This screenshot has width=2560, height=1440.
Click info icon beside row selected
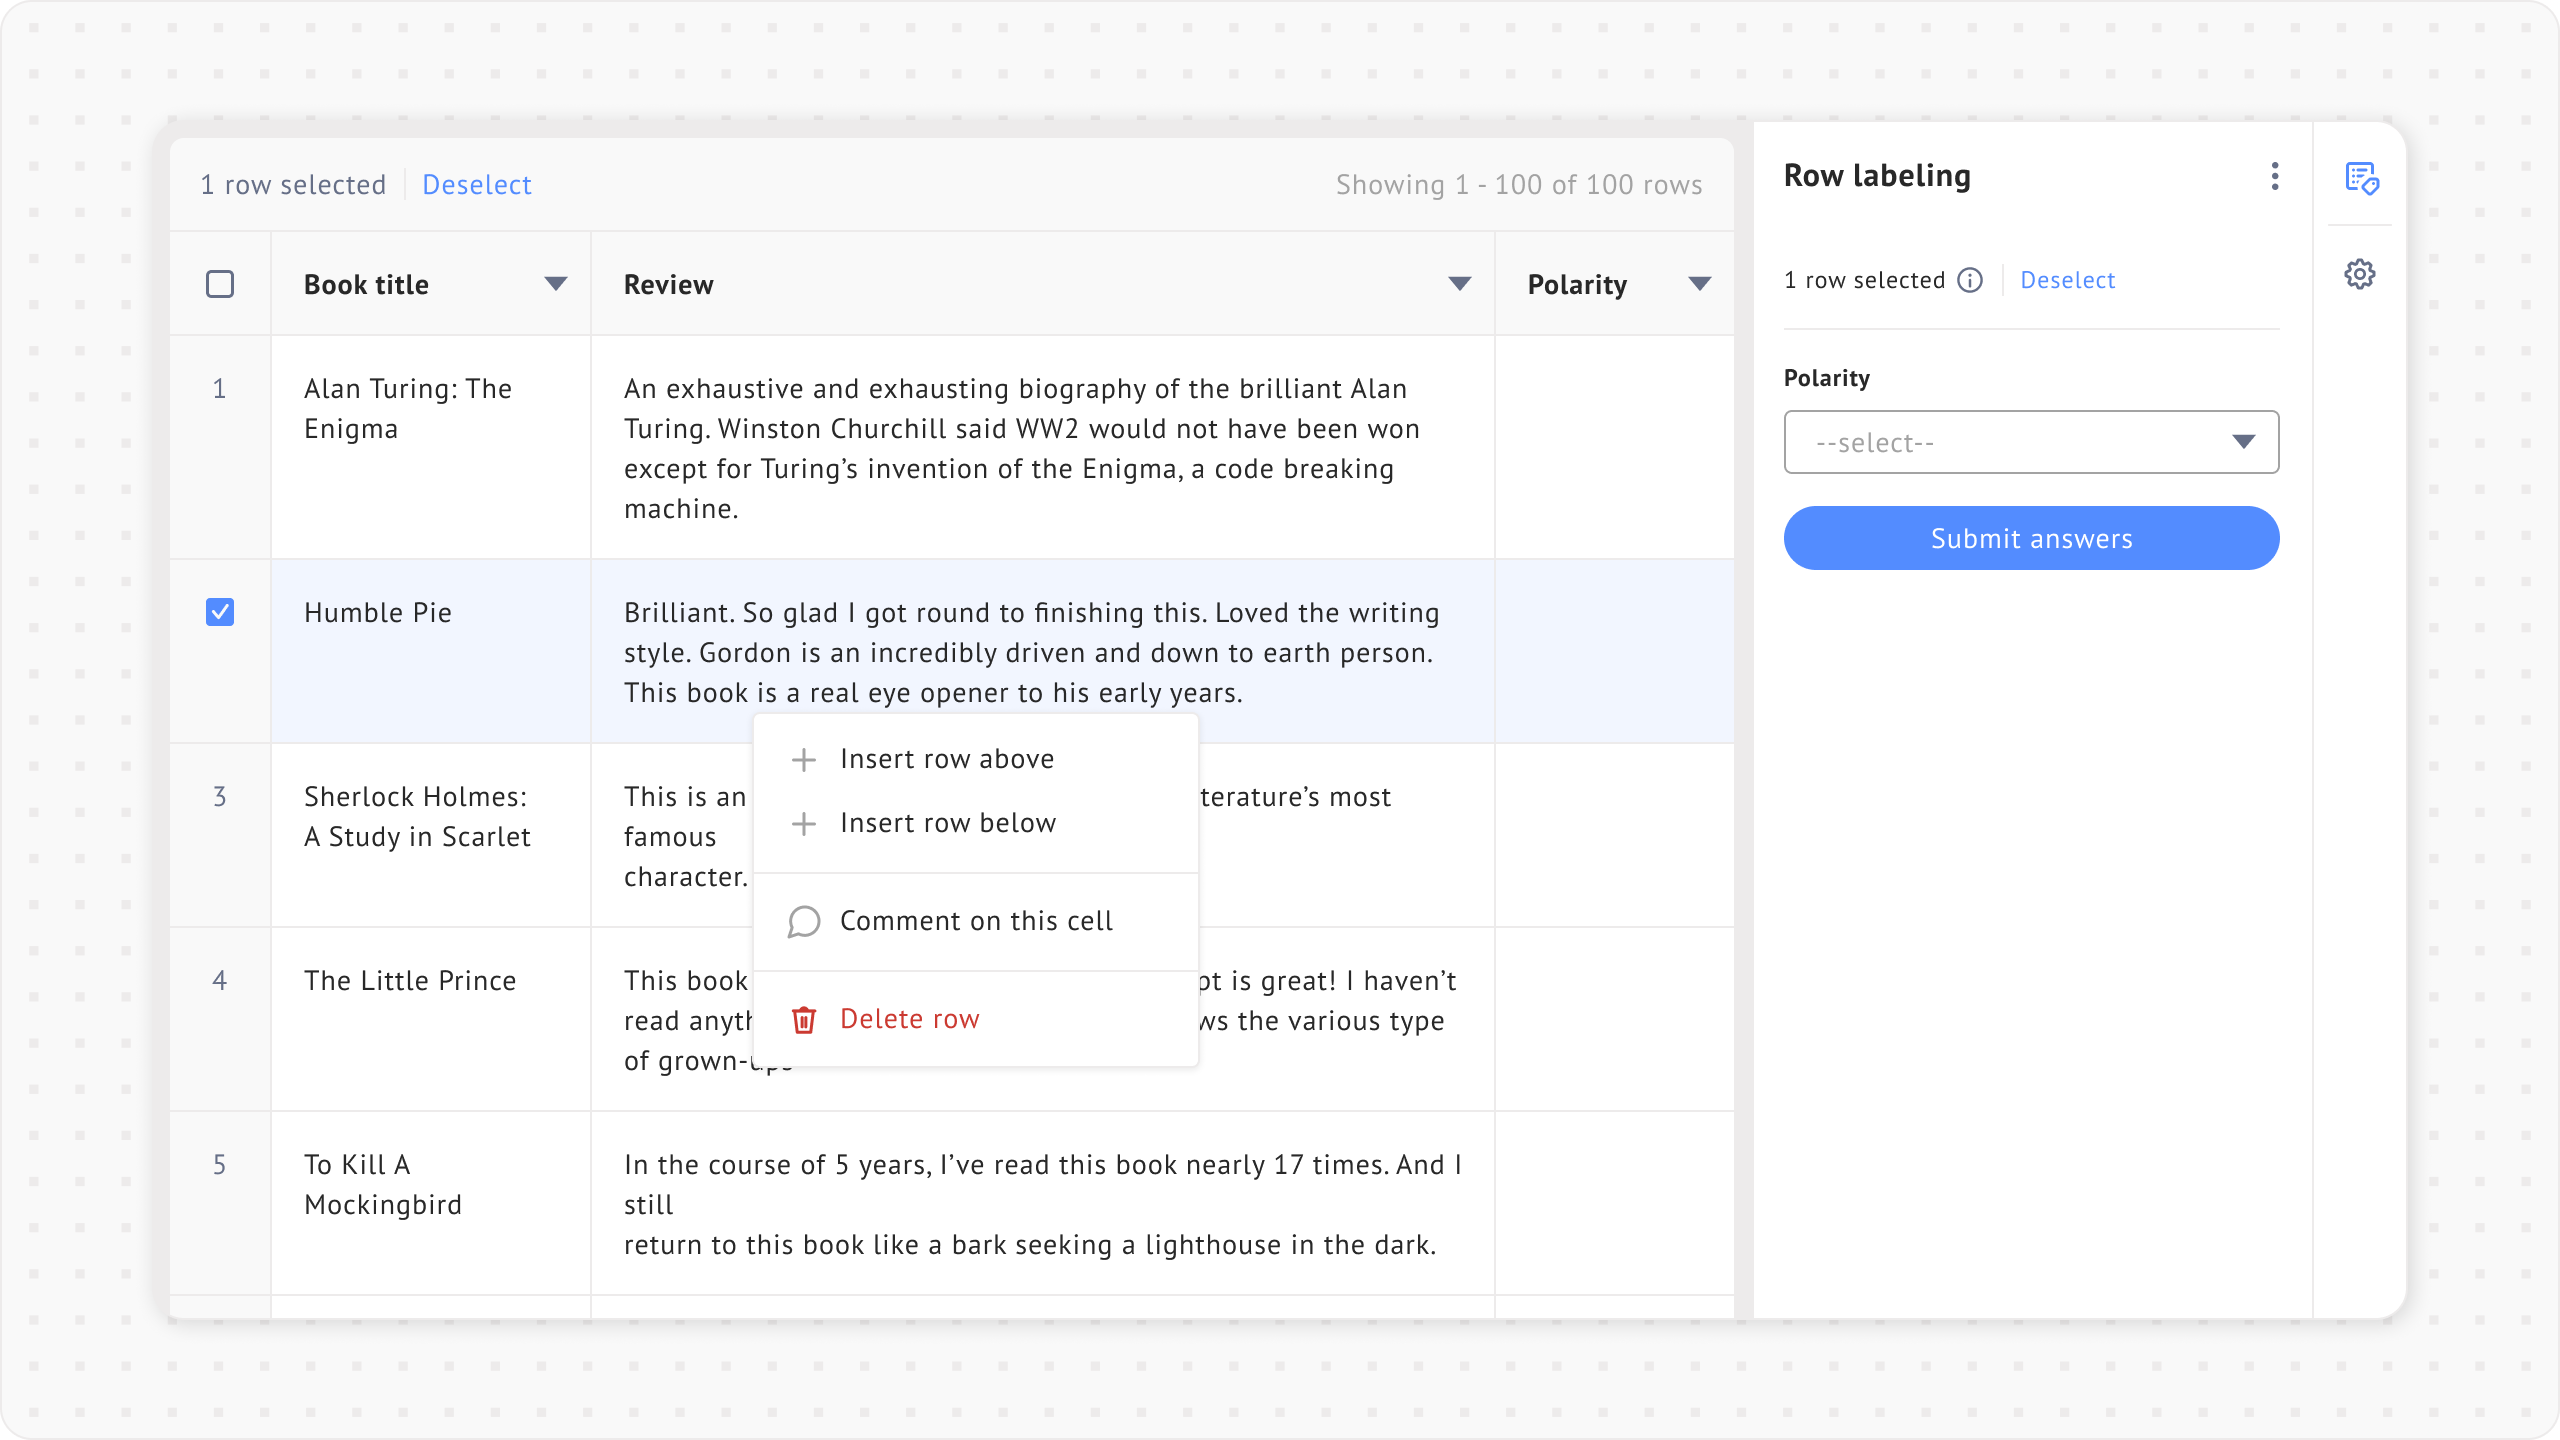[x=1970, y=280]
